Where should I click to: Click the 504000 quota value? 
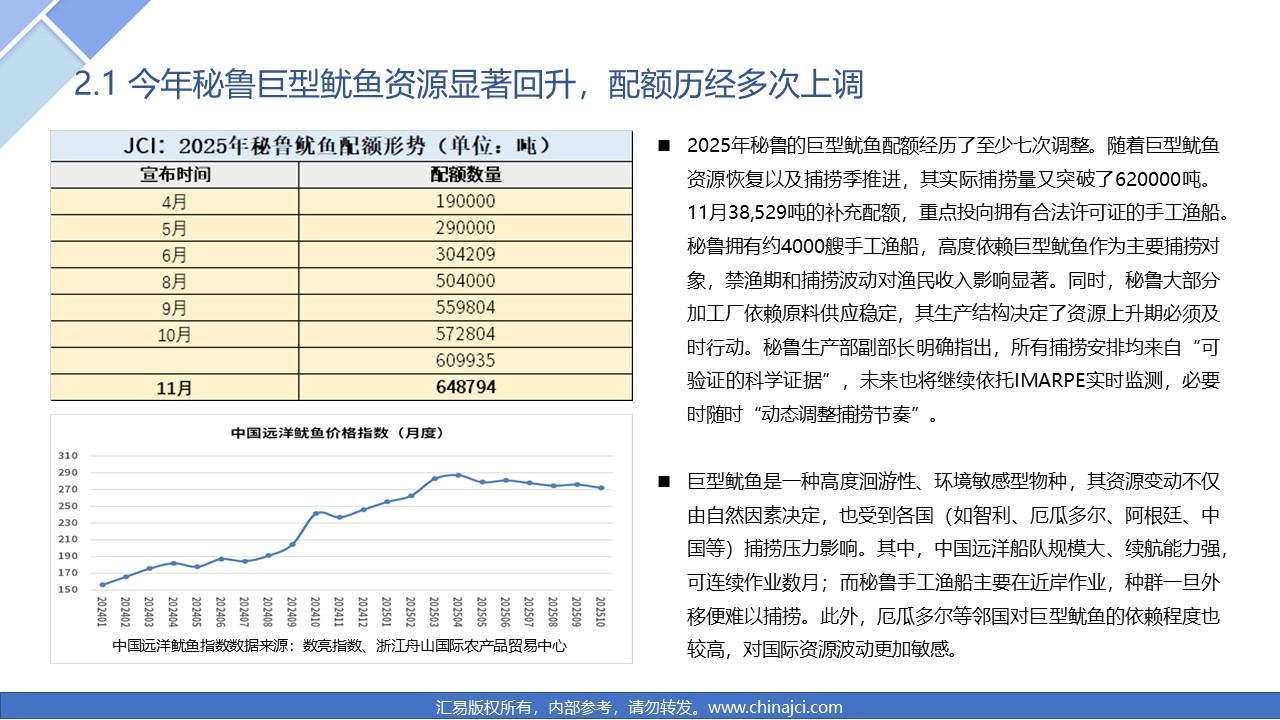click(465, 281)
